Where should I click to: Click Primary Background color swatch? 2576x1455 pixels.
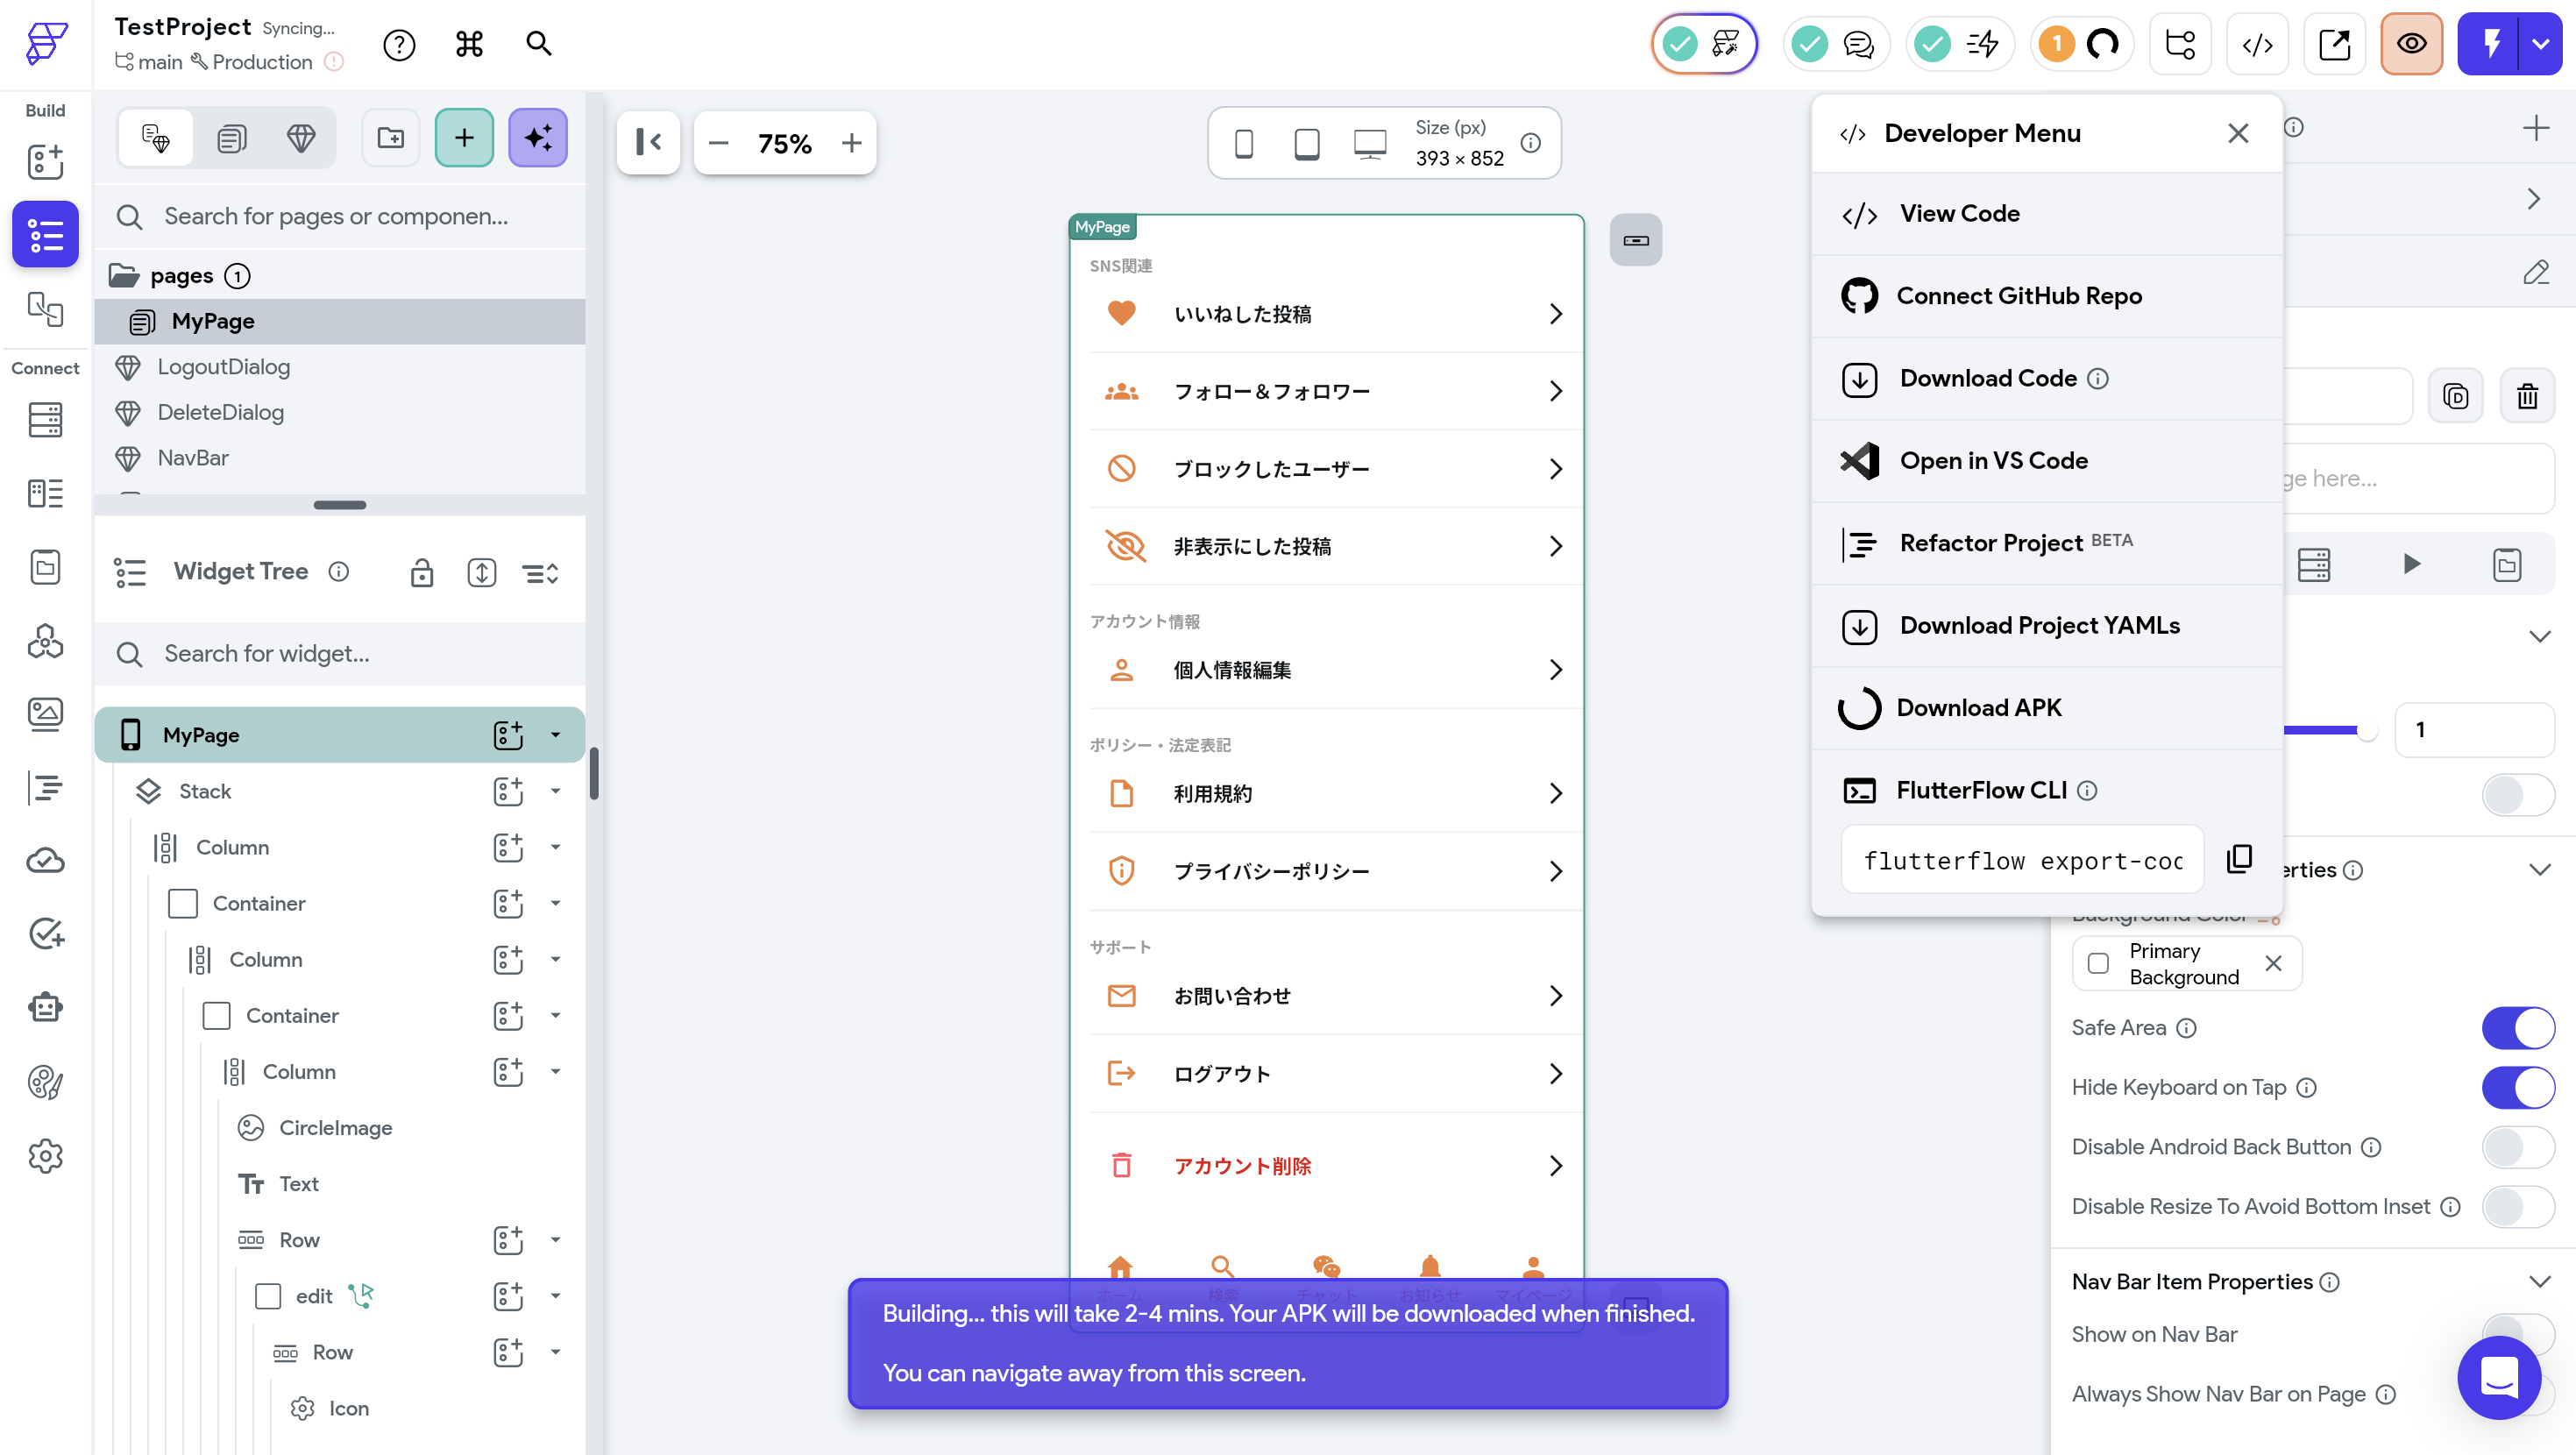coord(2099,964)
